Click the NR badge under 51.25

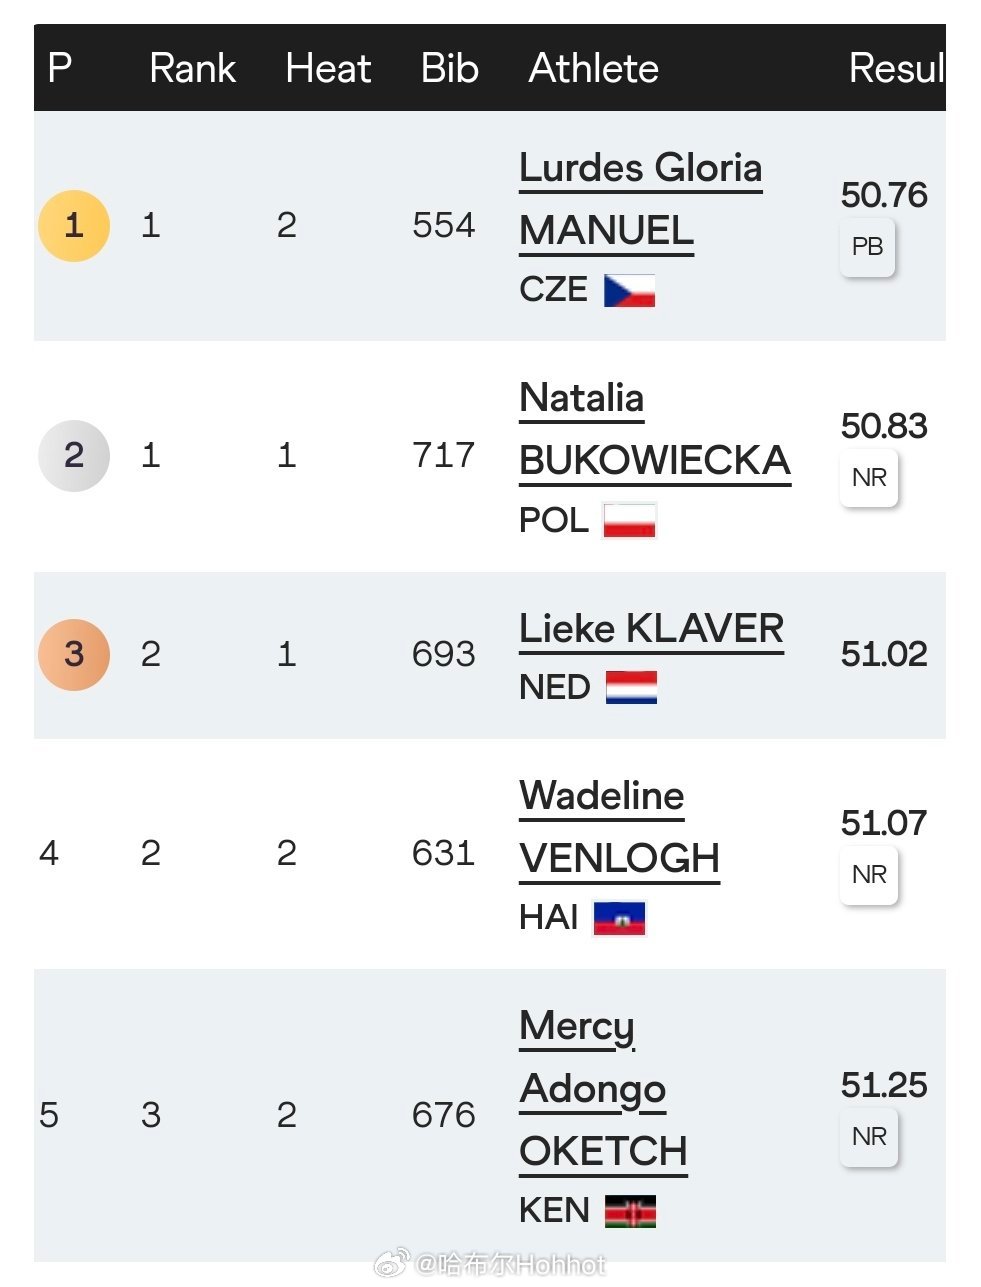(x=869, y=1137)
